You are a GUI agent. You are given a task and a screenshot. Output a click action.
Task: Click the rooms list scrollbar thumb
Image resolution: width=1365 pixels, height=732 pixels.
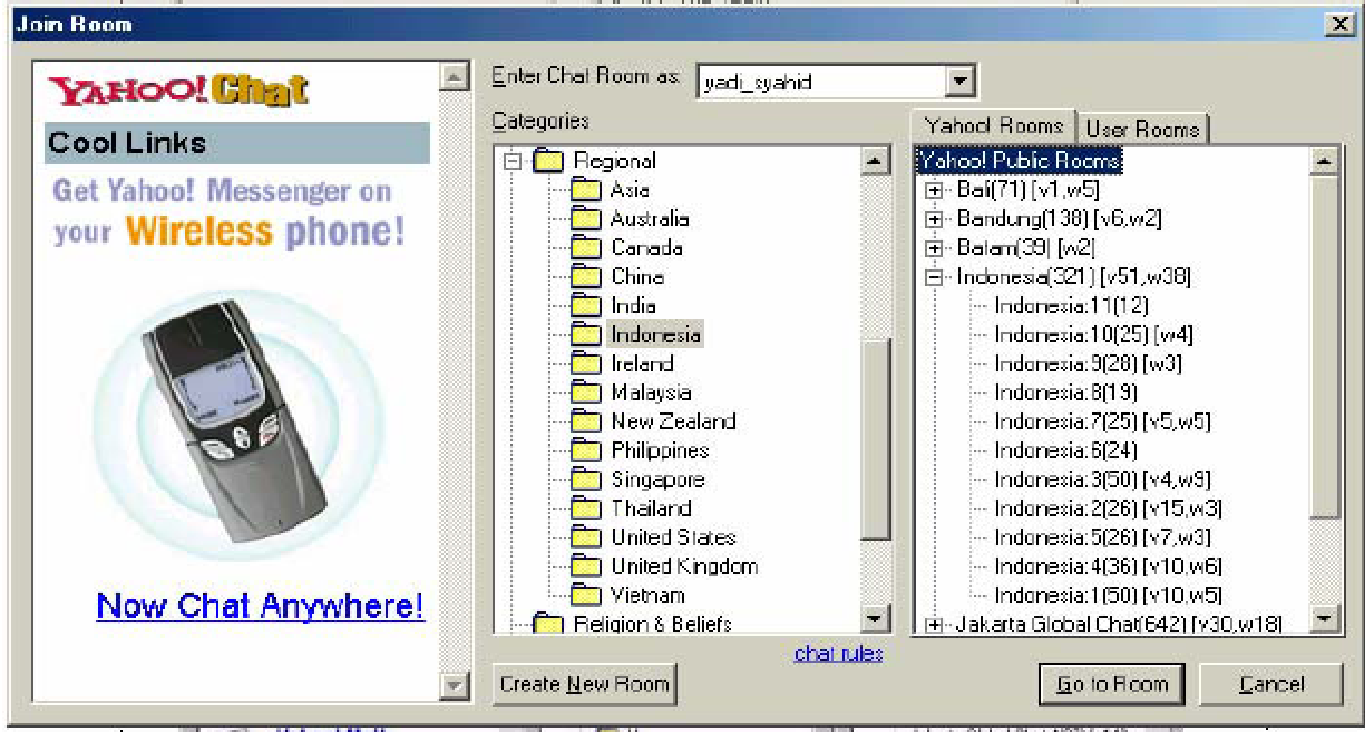[x=1324, y=347]
